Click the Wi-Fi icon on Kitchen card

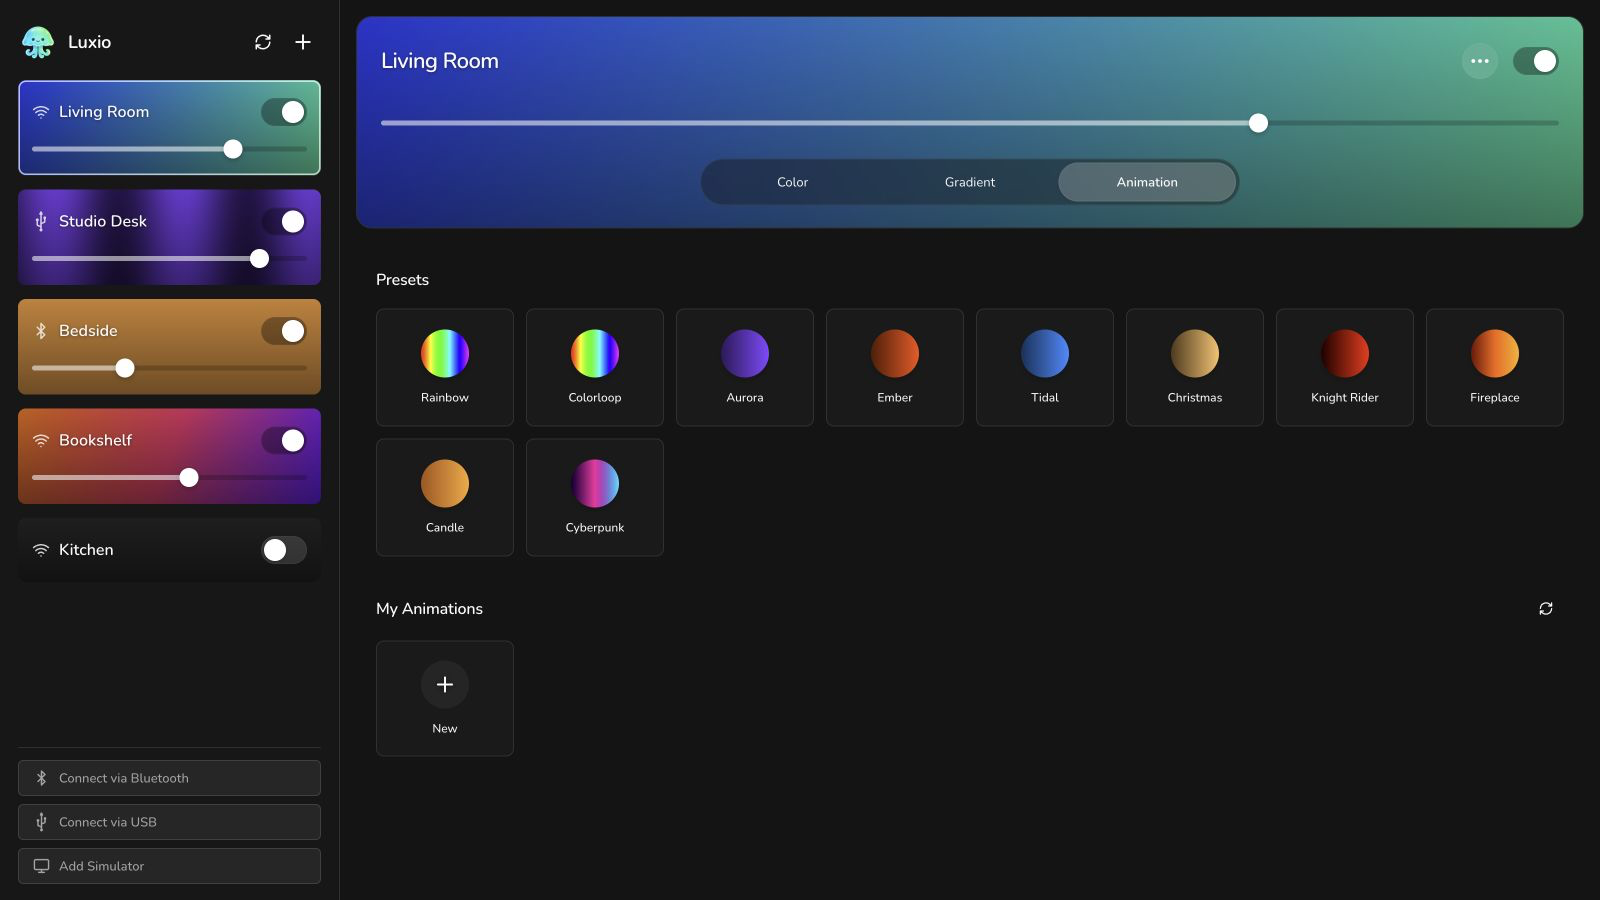41,550
